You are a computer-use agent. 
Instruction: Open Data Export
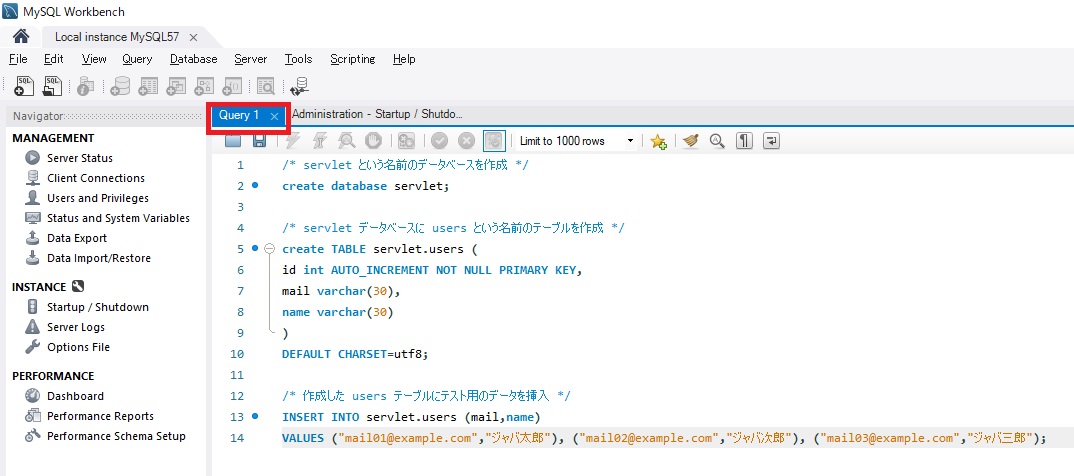(x=77, y=238)
